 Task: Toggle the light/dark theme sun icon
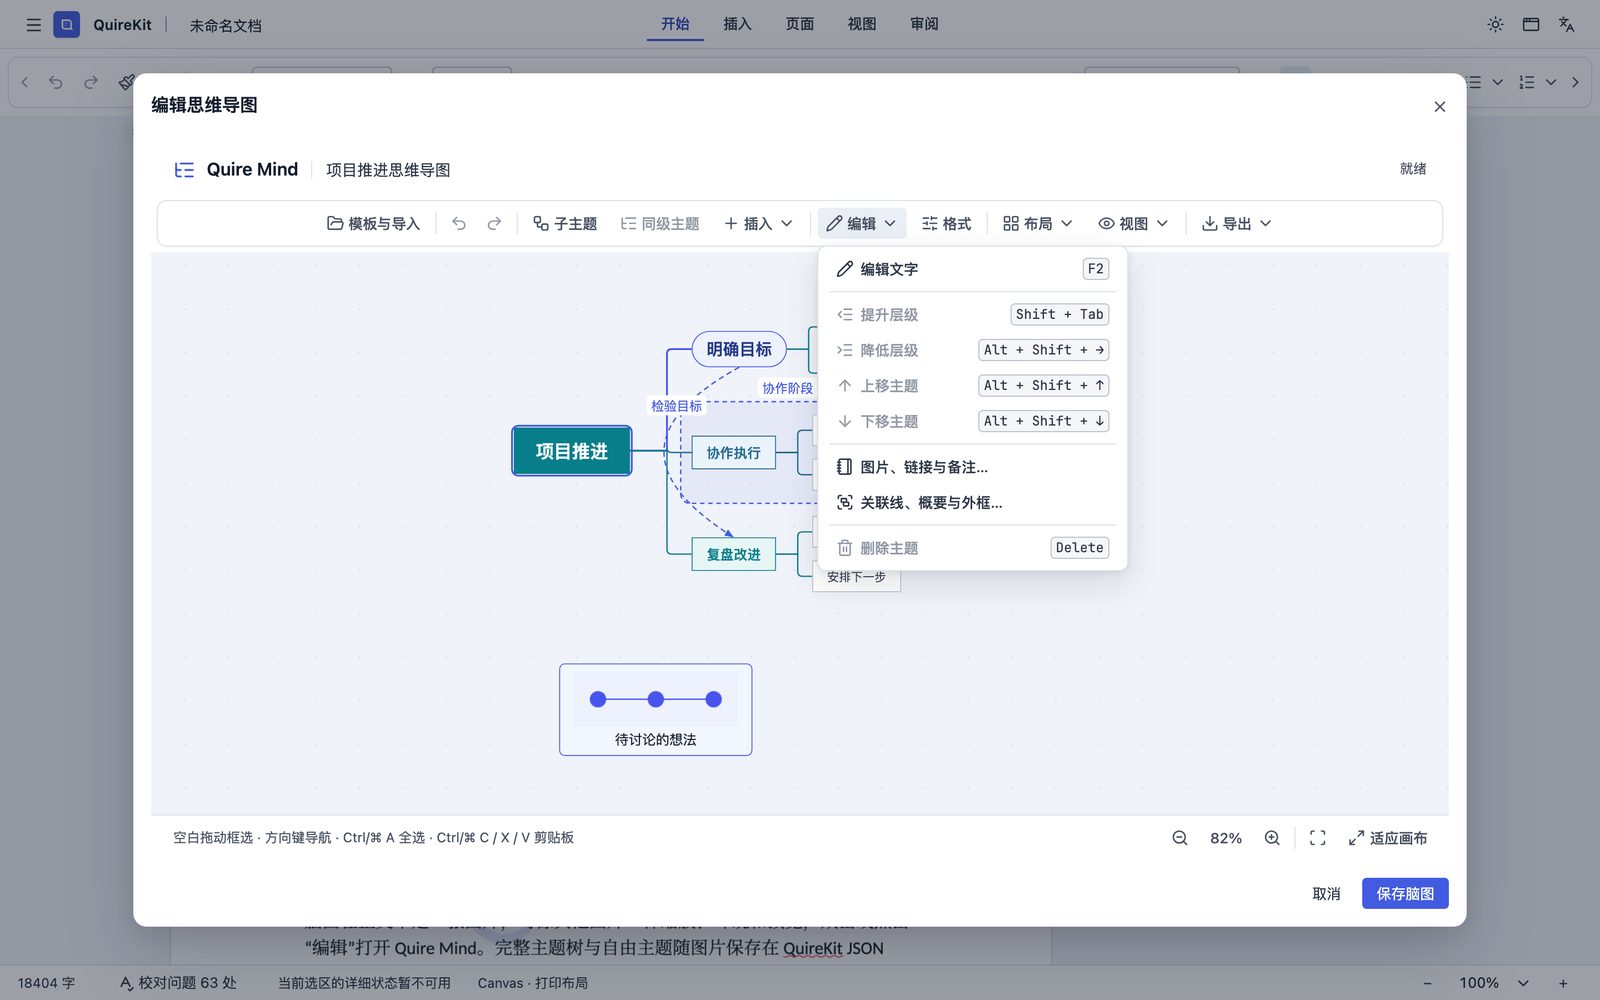[x=1495, y=25]
